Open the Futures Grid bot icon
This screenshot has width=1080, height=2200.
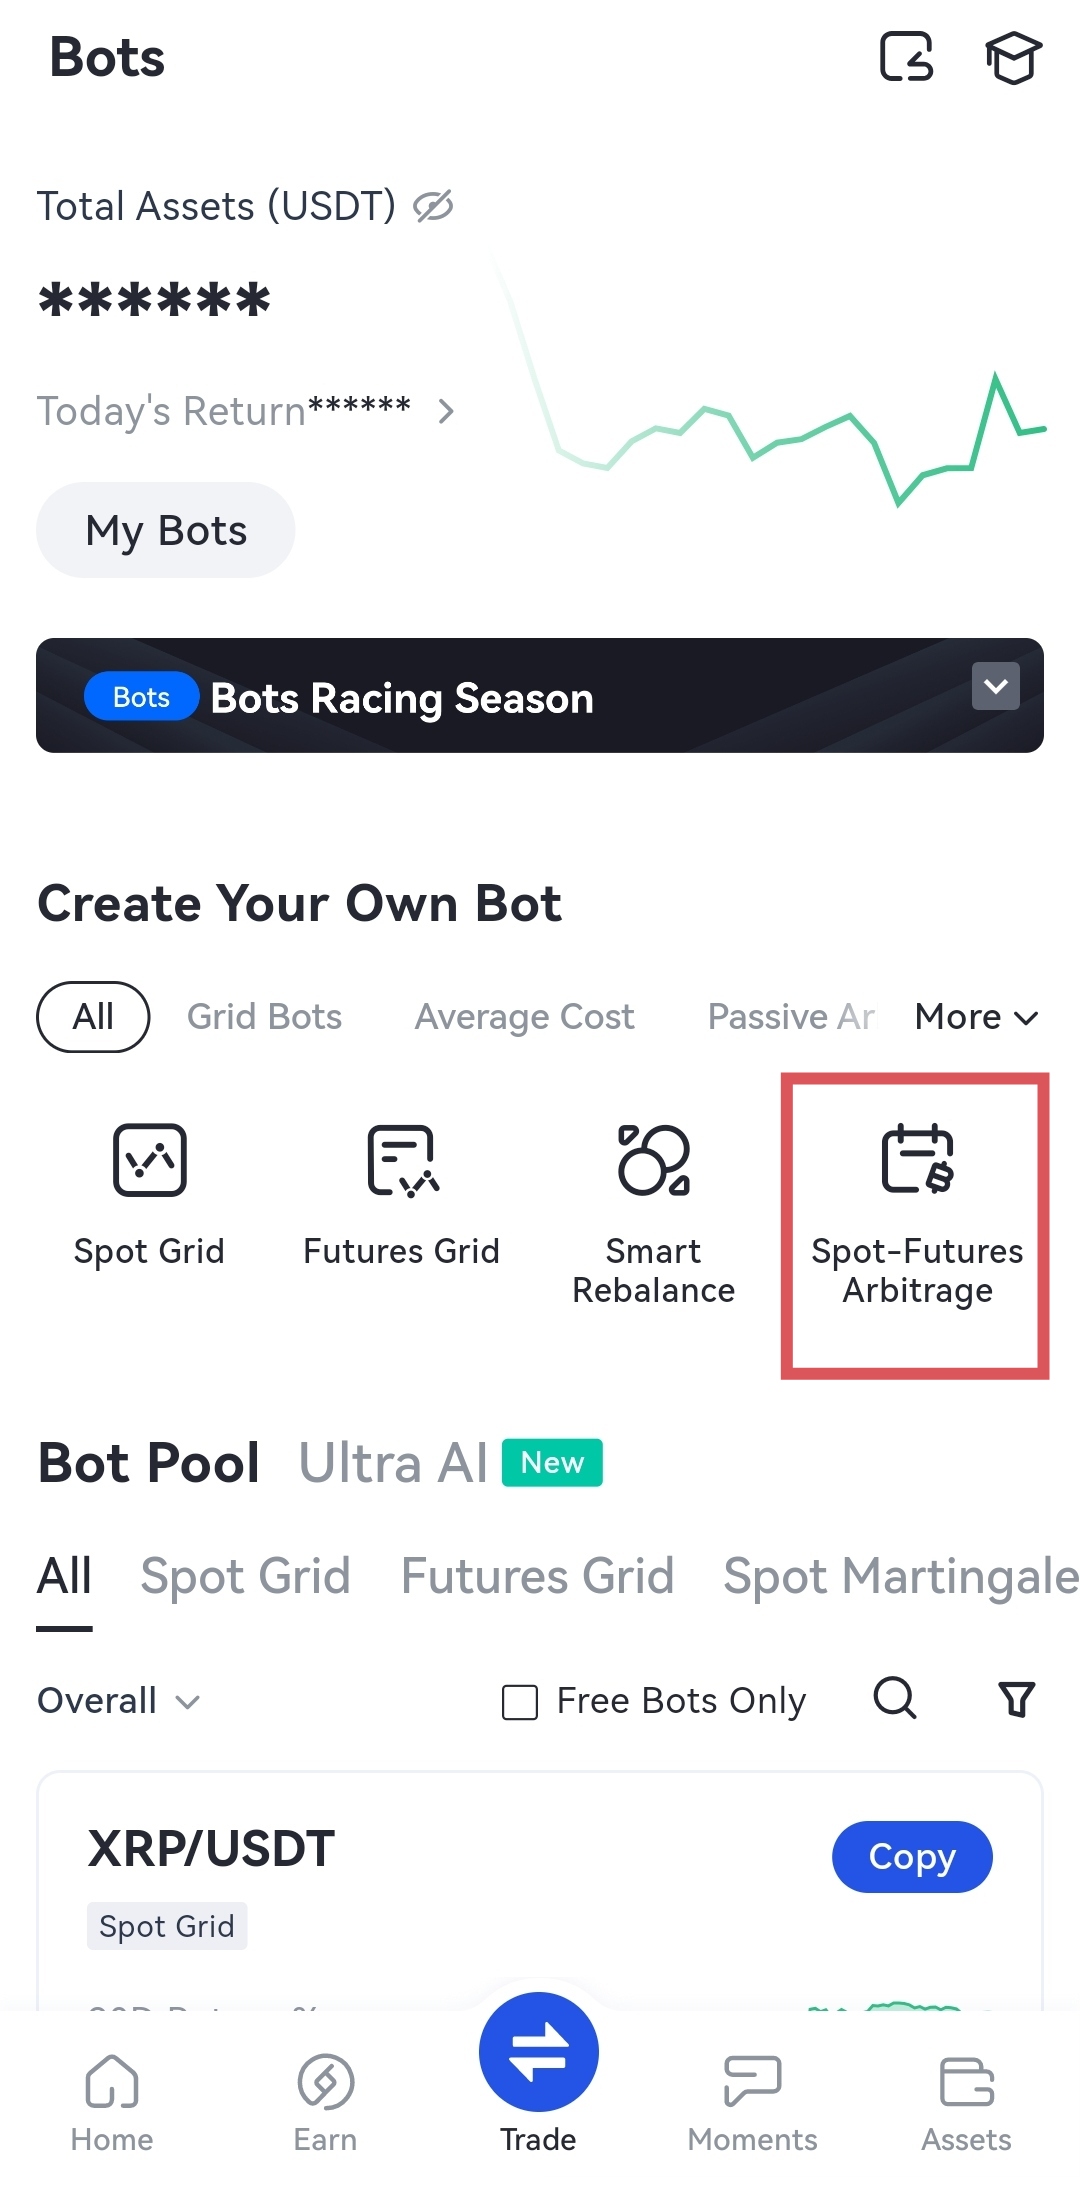[401, 1160]
